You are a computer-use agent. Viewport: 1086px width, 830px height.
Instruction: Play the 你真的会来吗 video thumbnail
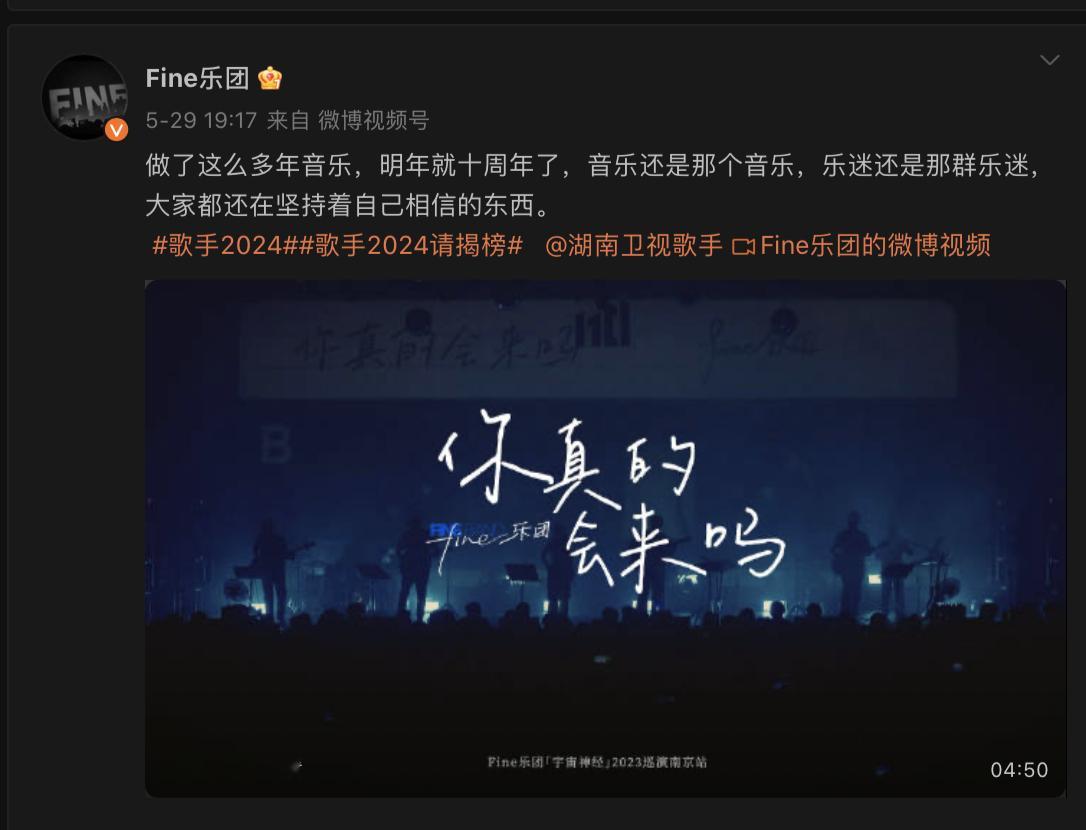tap(605, 538)
